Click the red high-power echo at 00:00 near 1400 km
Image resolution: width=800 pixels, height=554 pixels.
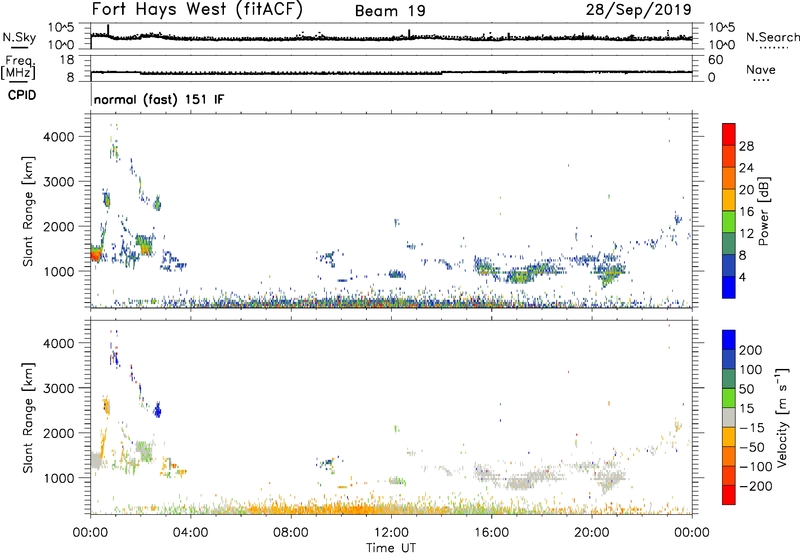click(96, 253)
